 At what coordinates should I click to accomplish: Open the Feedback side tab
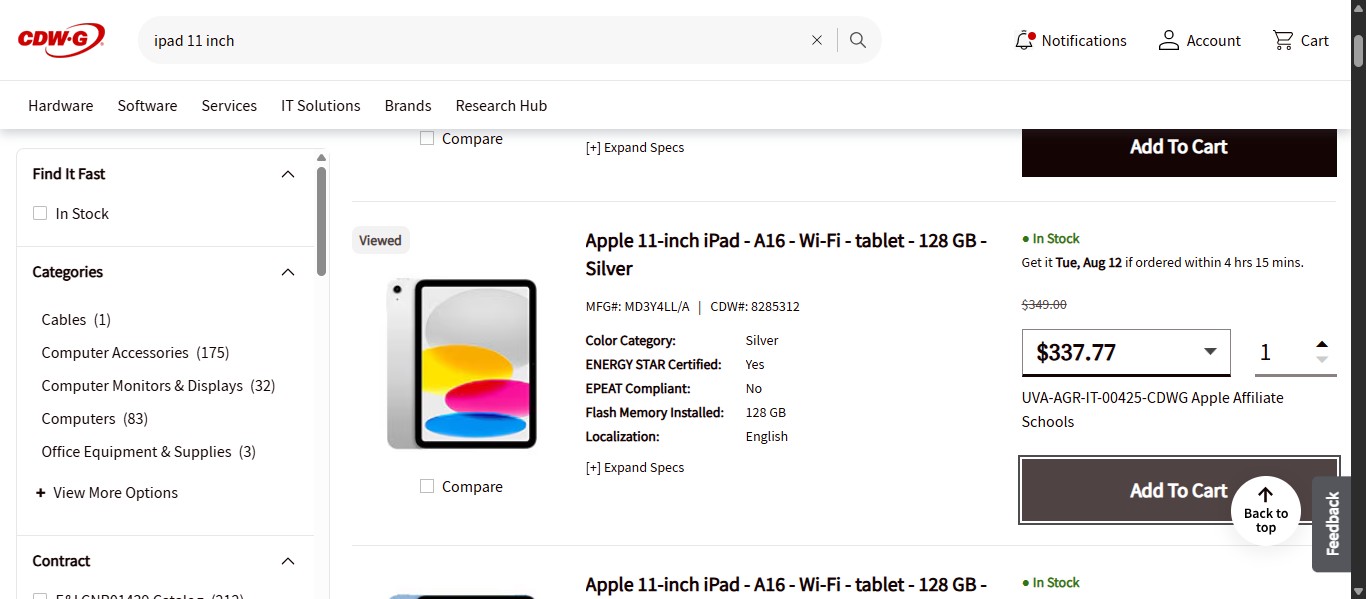[x=1332, y=524]
